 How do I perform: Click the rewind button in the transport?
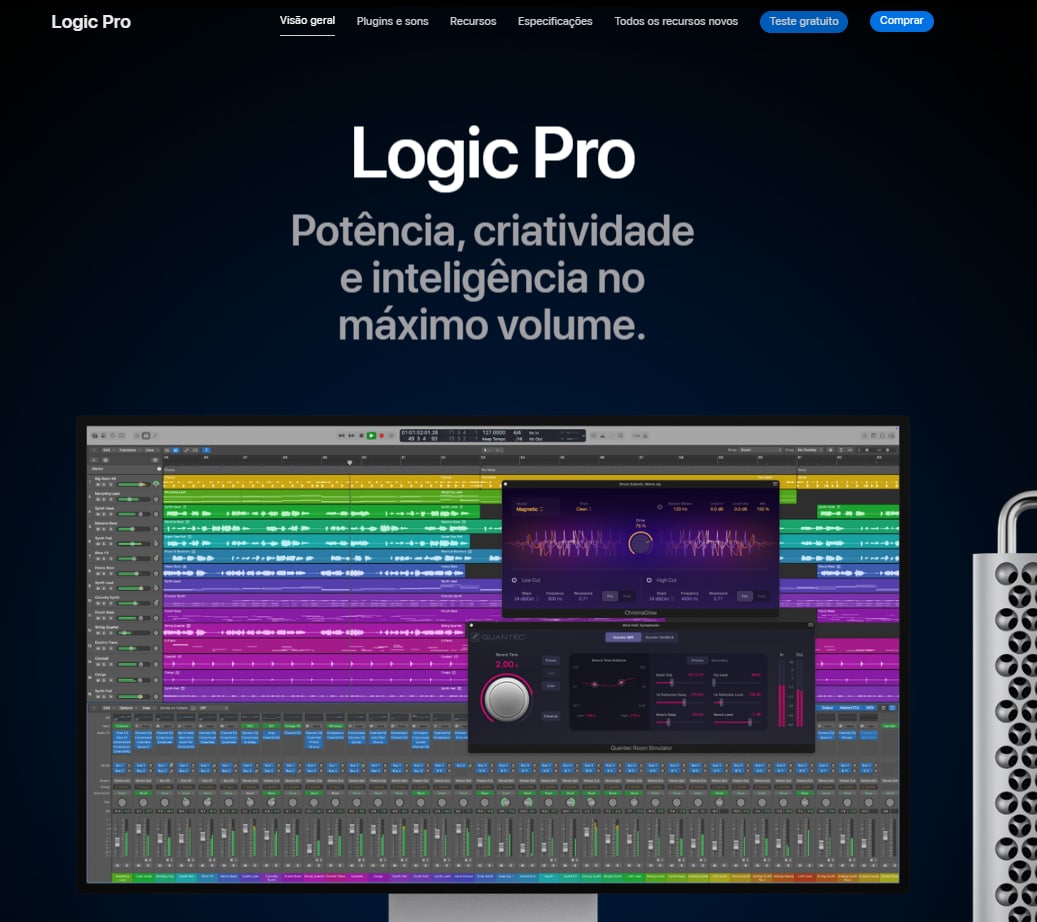point(341,436)
